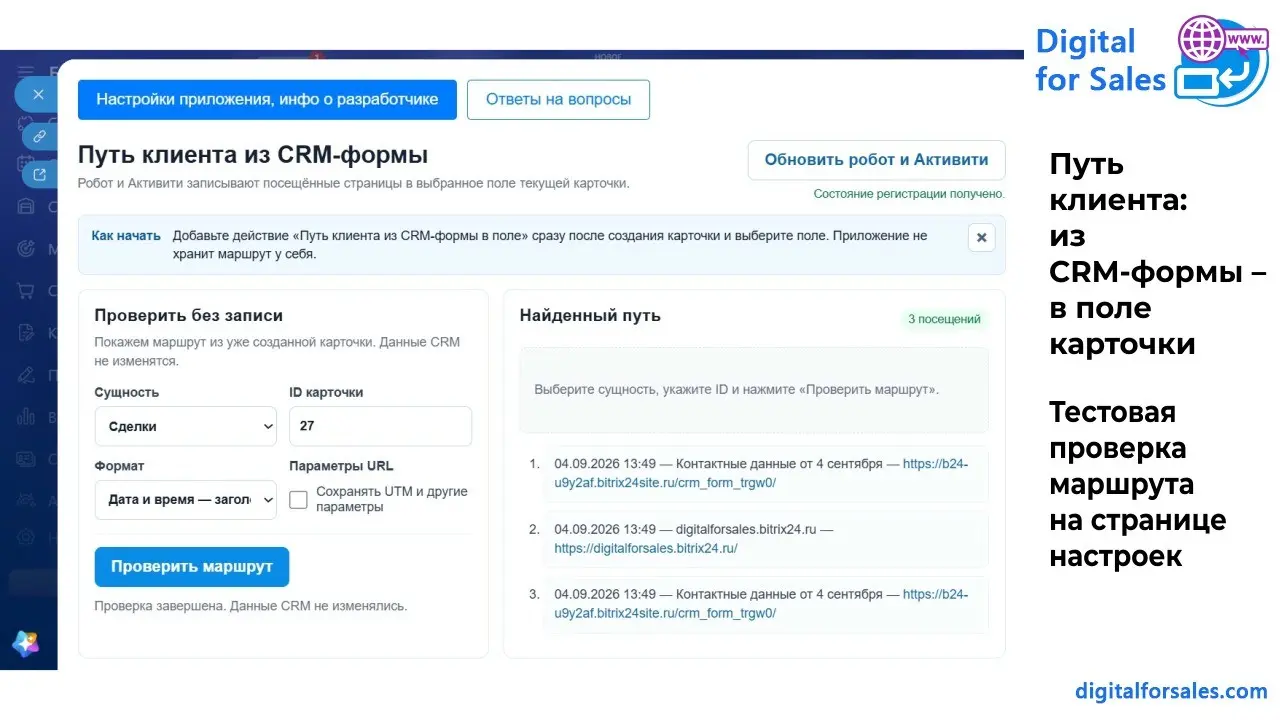The width and height of the screenshot is (1280, 720).
Task: Click 'Состояние регистрации получено.' status text
Action: pyautogui.click(x=909, y=194)
